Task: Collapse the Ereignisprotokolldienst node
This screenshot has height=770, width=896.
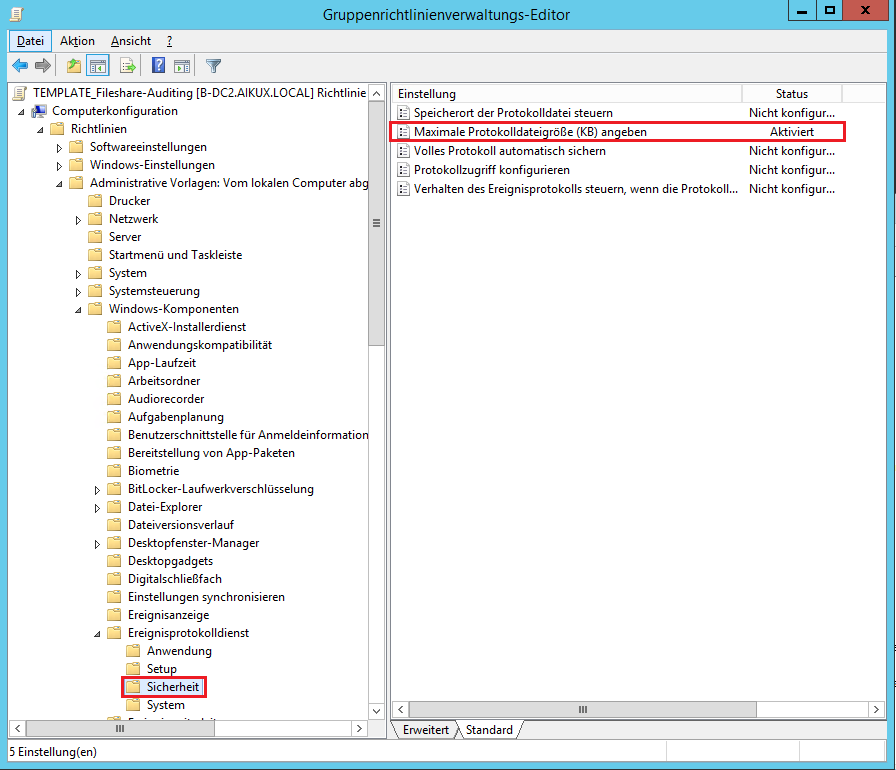Action: tap(97, 633)
